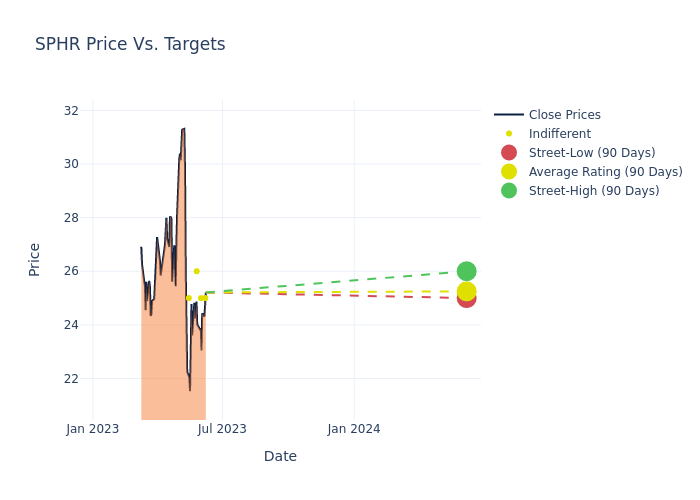Click the 32 price tick label
The width and height of the screenshot is (700, 500).
pos(71,111)
